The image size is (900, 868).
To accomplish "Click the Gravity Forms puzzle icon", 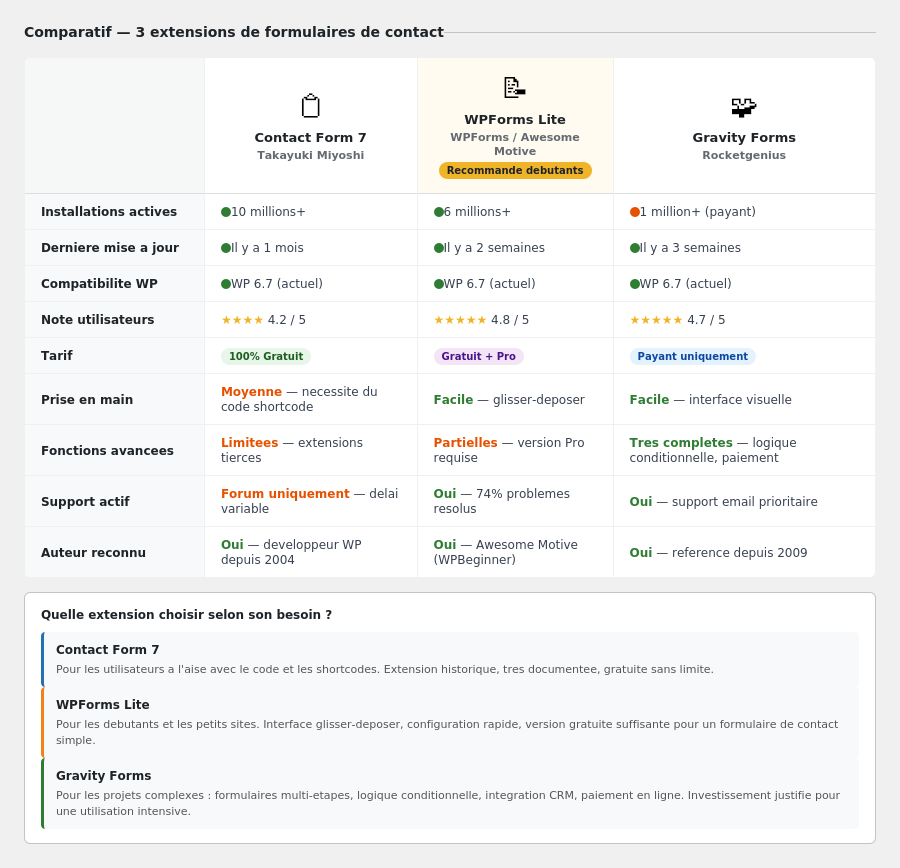I will (744, 107).
